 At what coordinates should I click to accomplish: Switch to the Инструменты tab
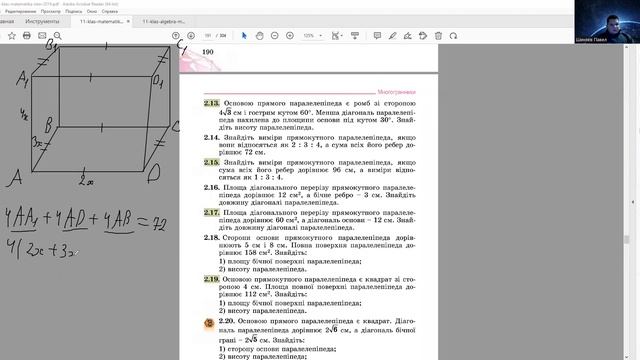click(x=42, y=21)
